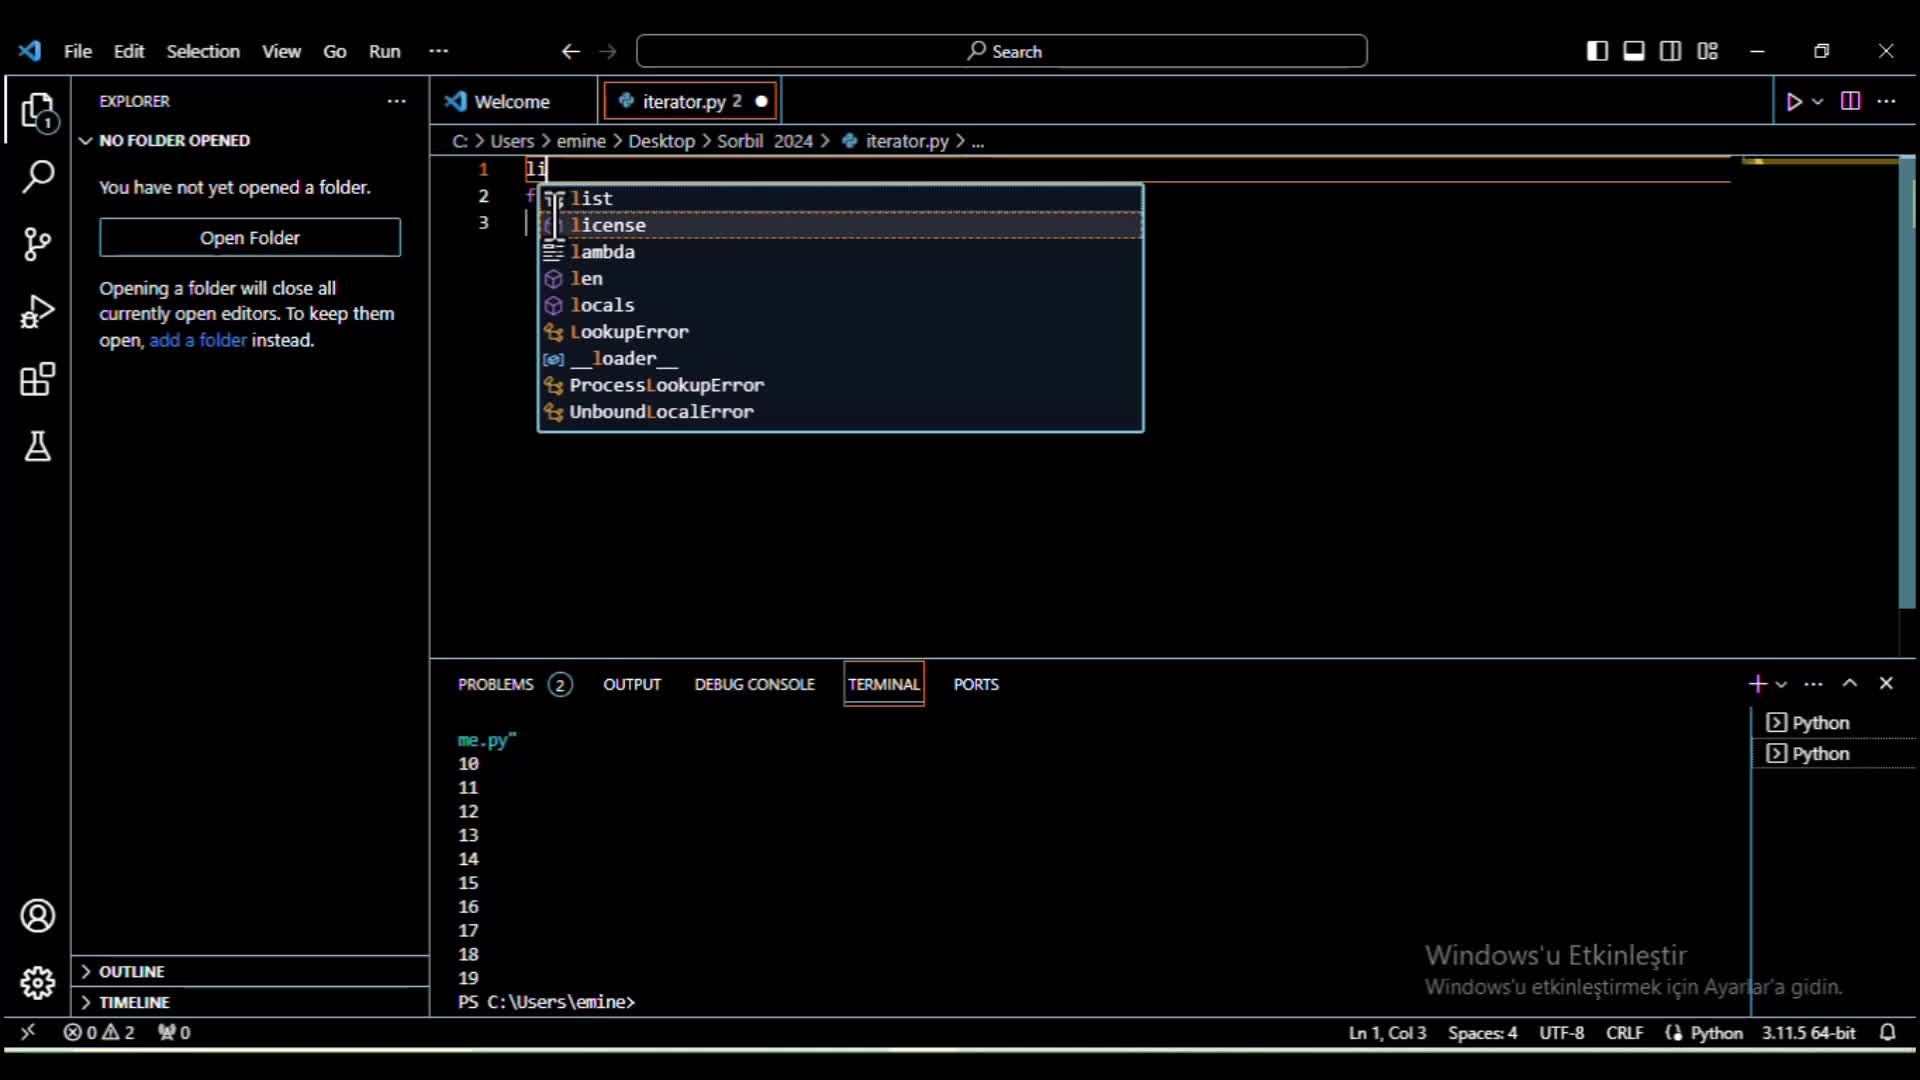This screenshot has width=1920, height=1080.
Task: Open the Extensions view icon
Action: [38, 379]
